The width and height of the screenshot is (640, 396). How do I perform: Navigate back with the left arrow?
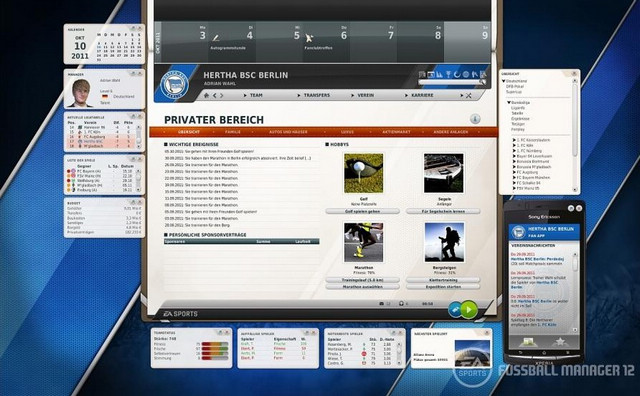click(215, 95)
